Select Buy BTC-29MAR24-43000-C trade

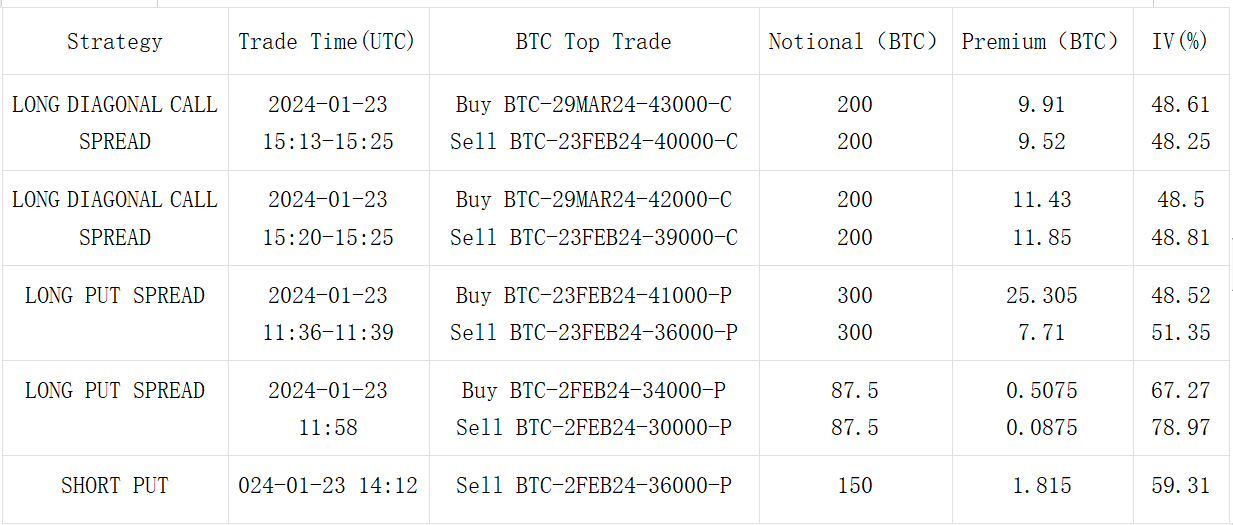pos(593,104)
